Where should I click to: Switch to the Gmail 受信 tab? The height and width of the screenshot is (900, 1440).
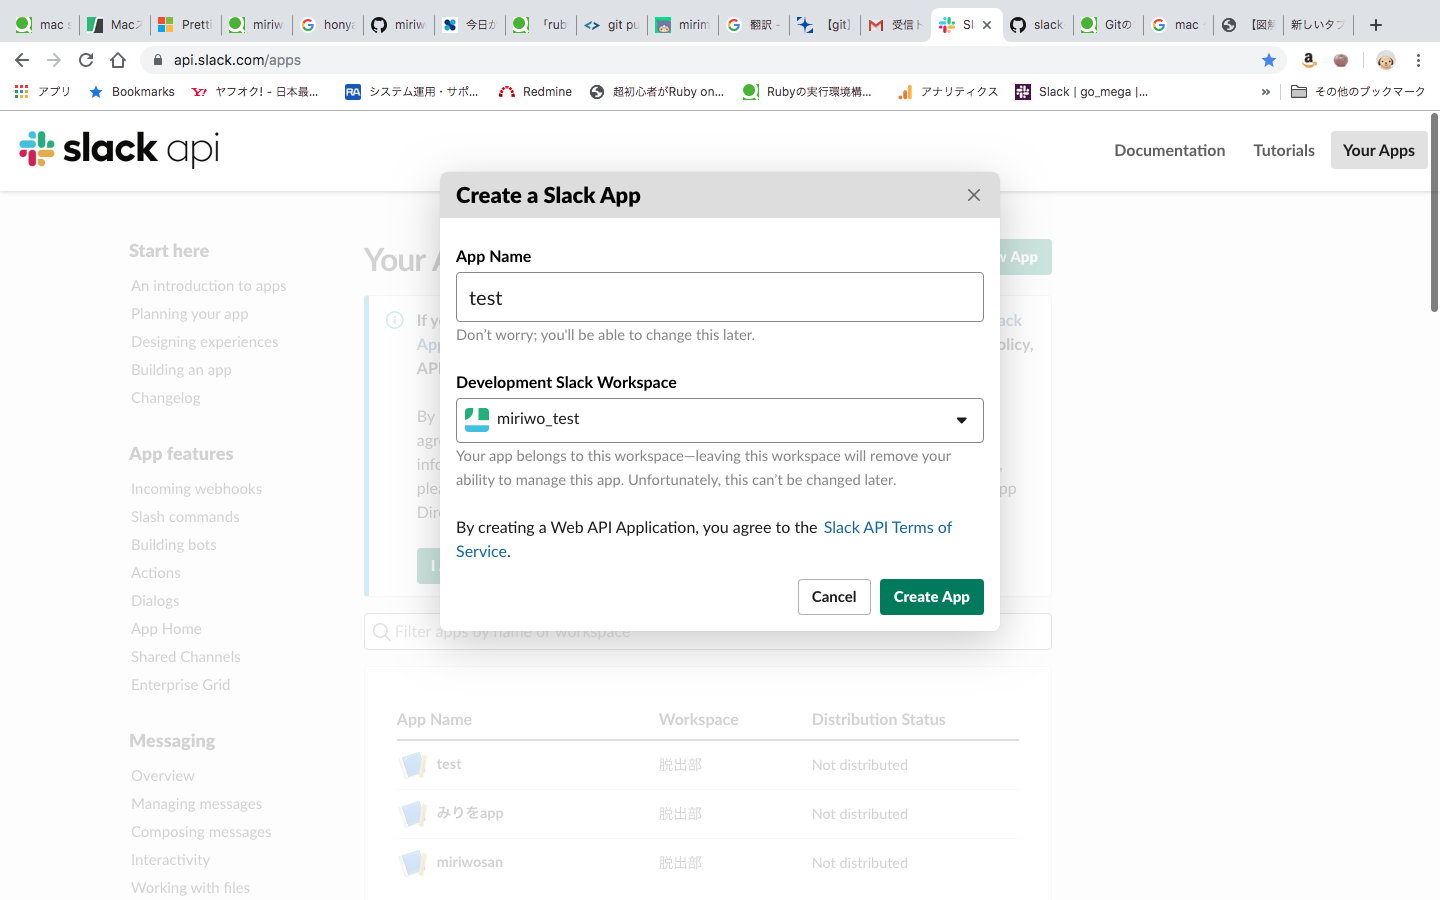click(895, 25)
